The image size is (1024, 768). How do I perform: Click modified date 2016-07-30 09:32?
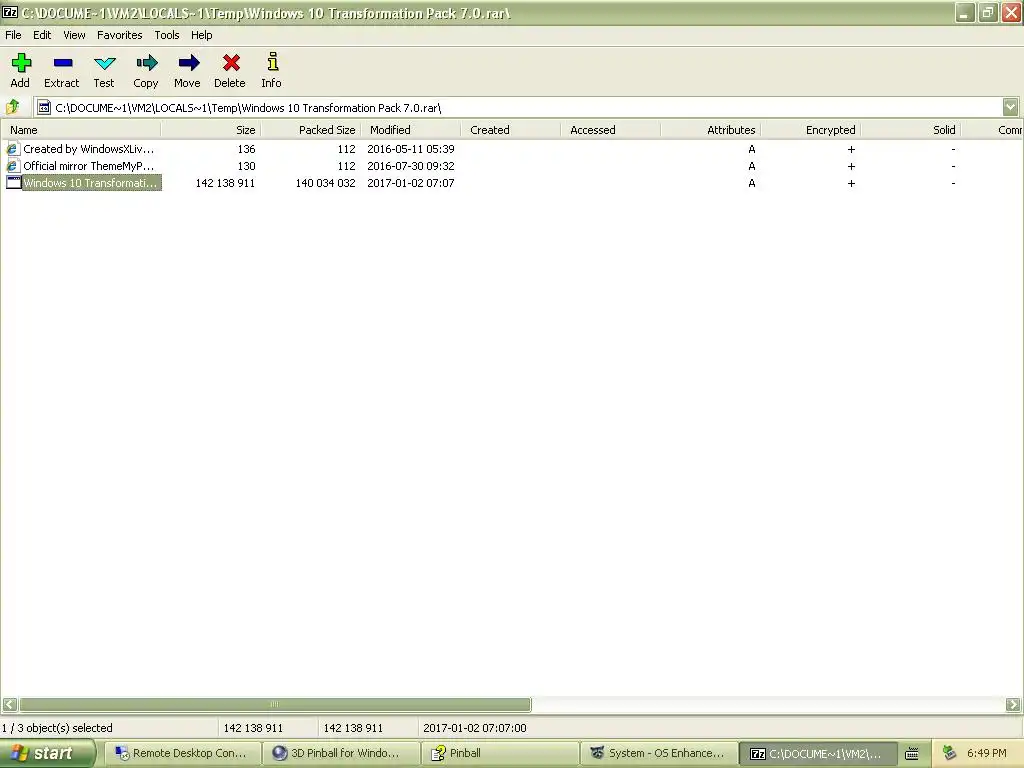pyautogui.click(x=411, y=166)
